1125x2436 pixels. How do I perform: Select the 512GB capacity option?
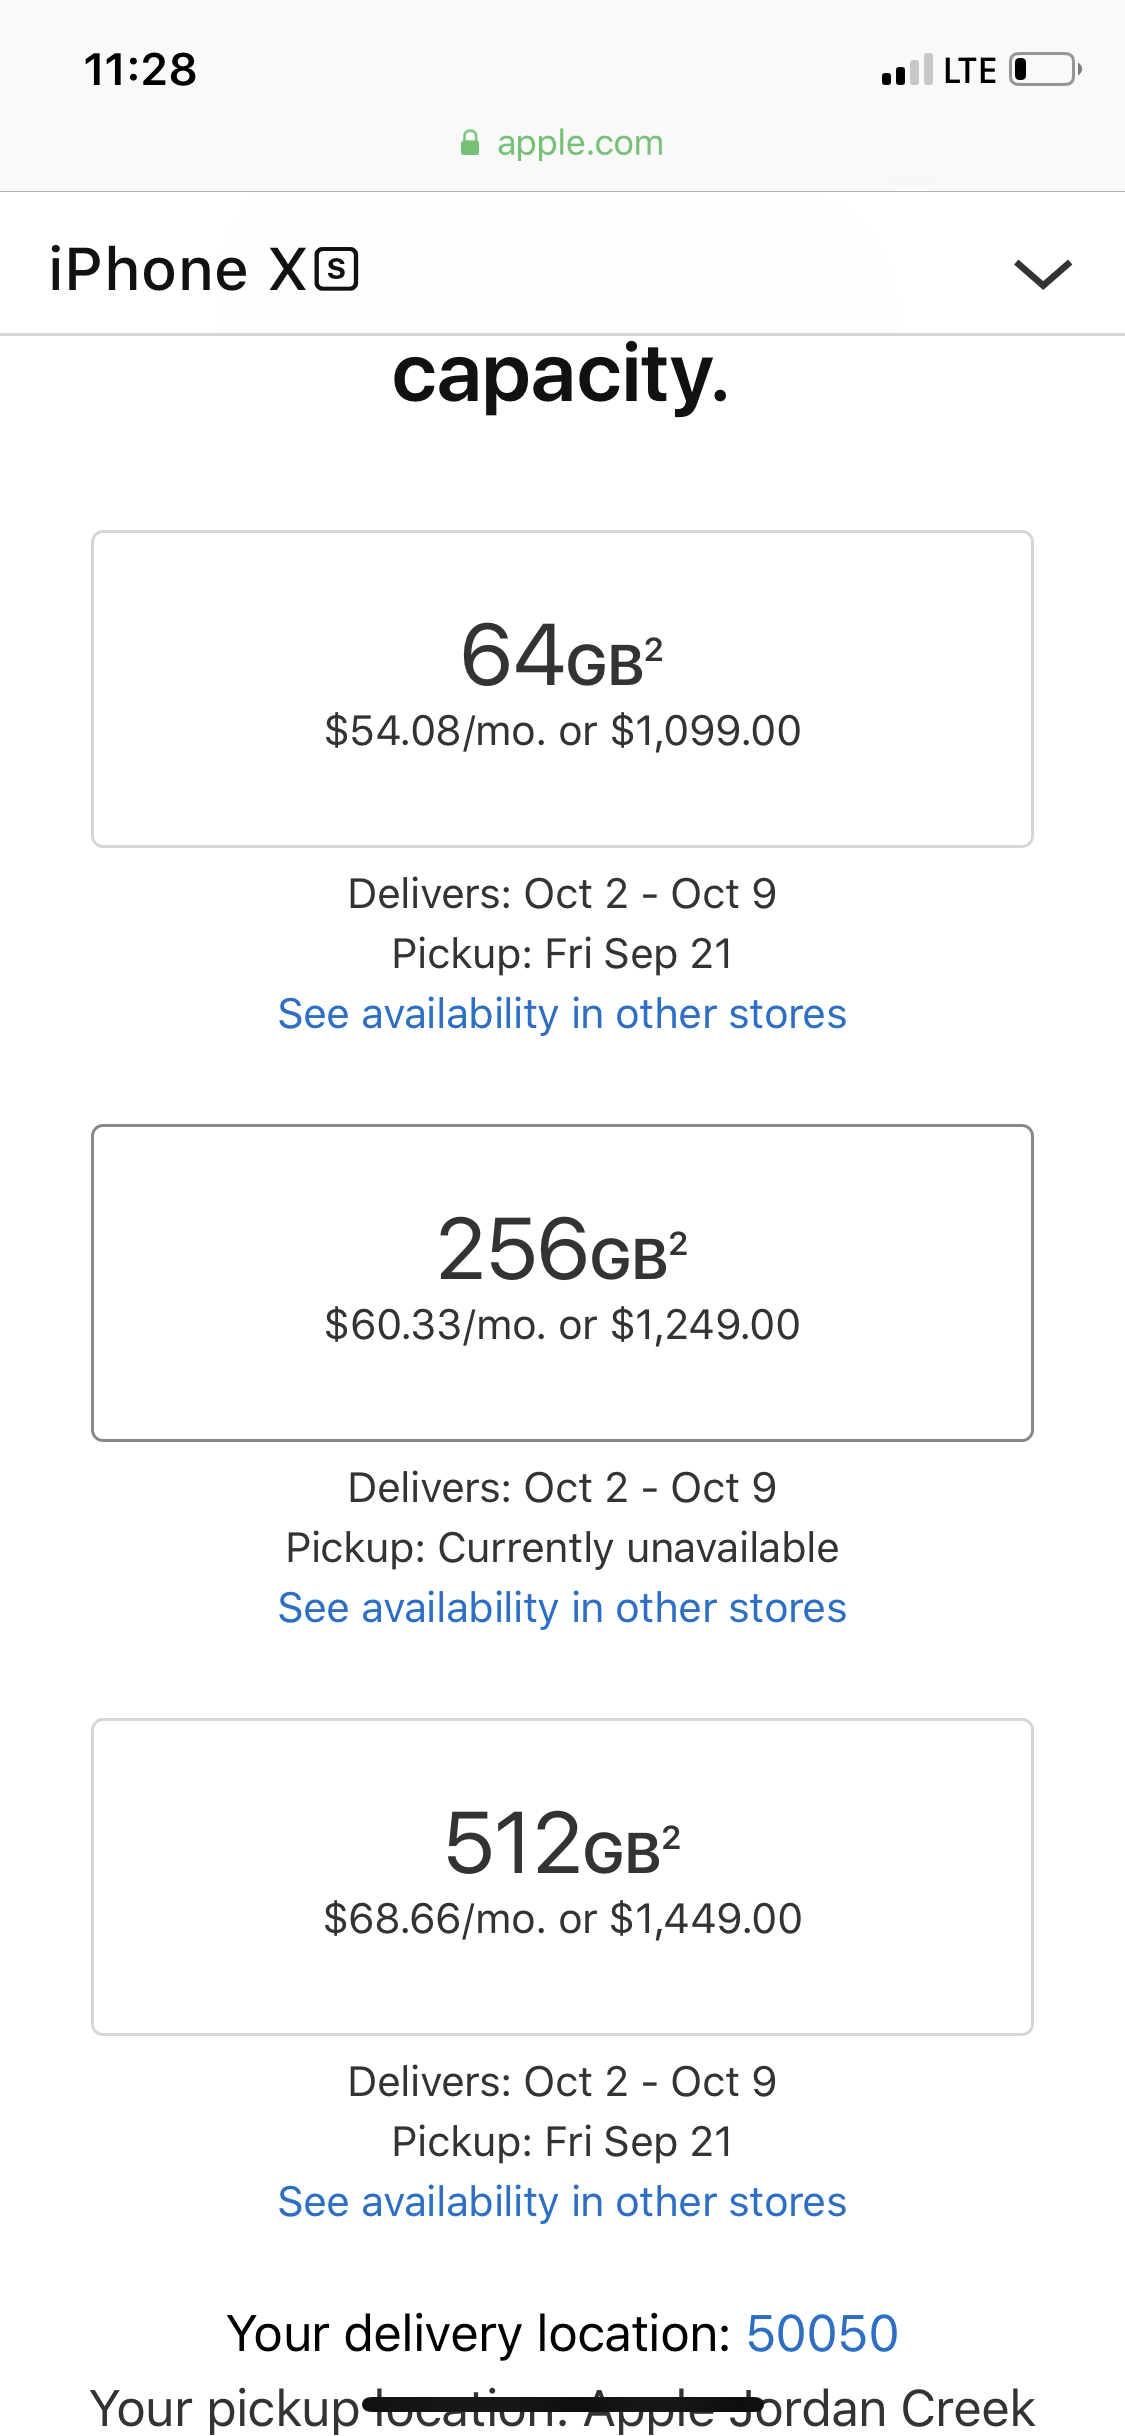click(562, 1877)
